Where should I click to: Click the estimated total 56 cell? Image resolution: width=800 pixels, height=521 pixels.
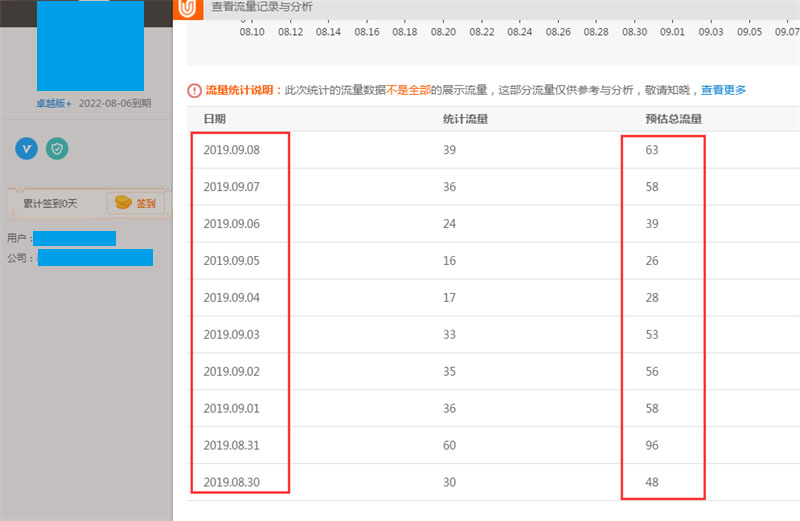pos(652,371)
